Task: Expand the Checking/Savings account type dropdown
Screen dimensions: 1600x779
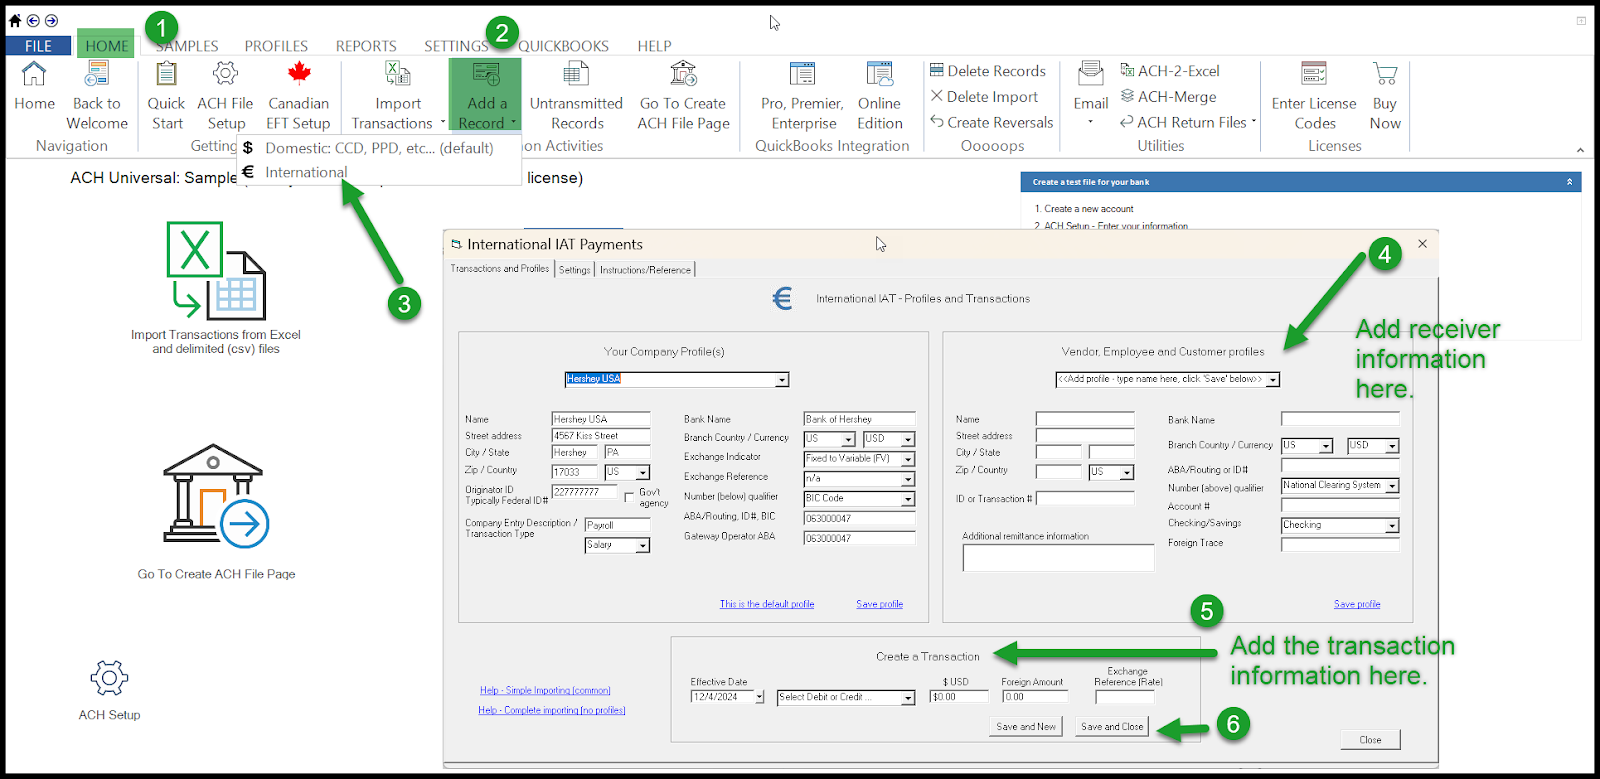Action: click(1391, 526)
